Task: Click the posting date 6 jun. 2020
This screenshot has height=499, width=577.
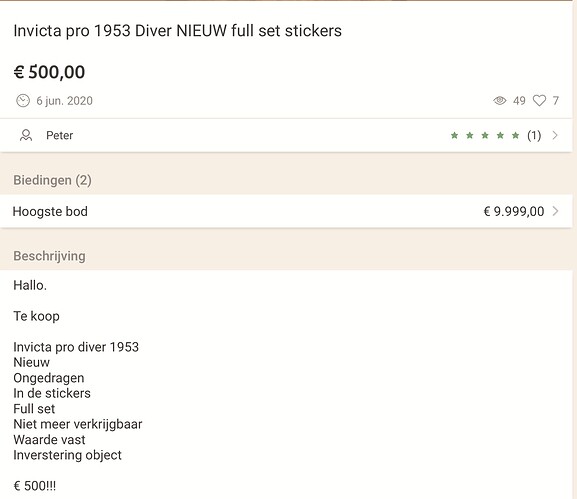Action: (x=64, y=100)
